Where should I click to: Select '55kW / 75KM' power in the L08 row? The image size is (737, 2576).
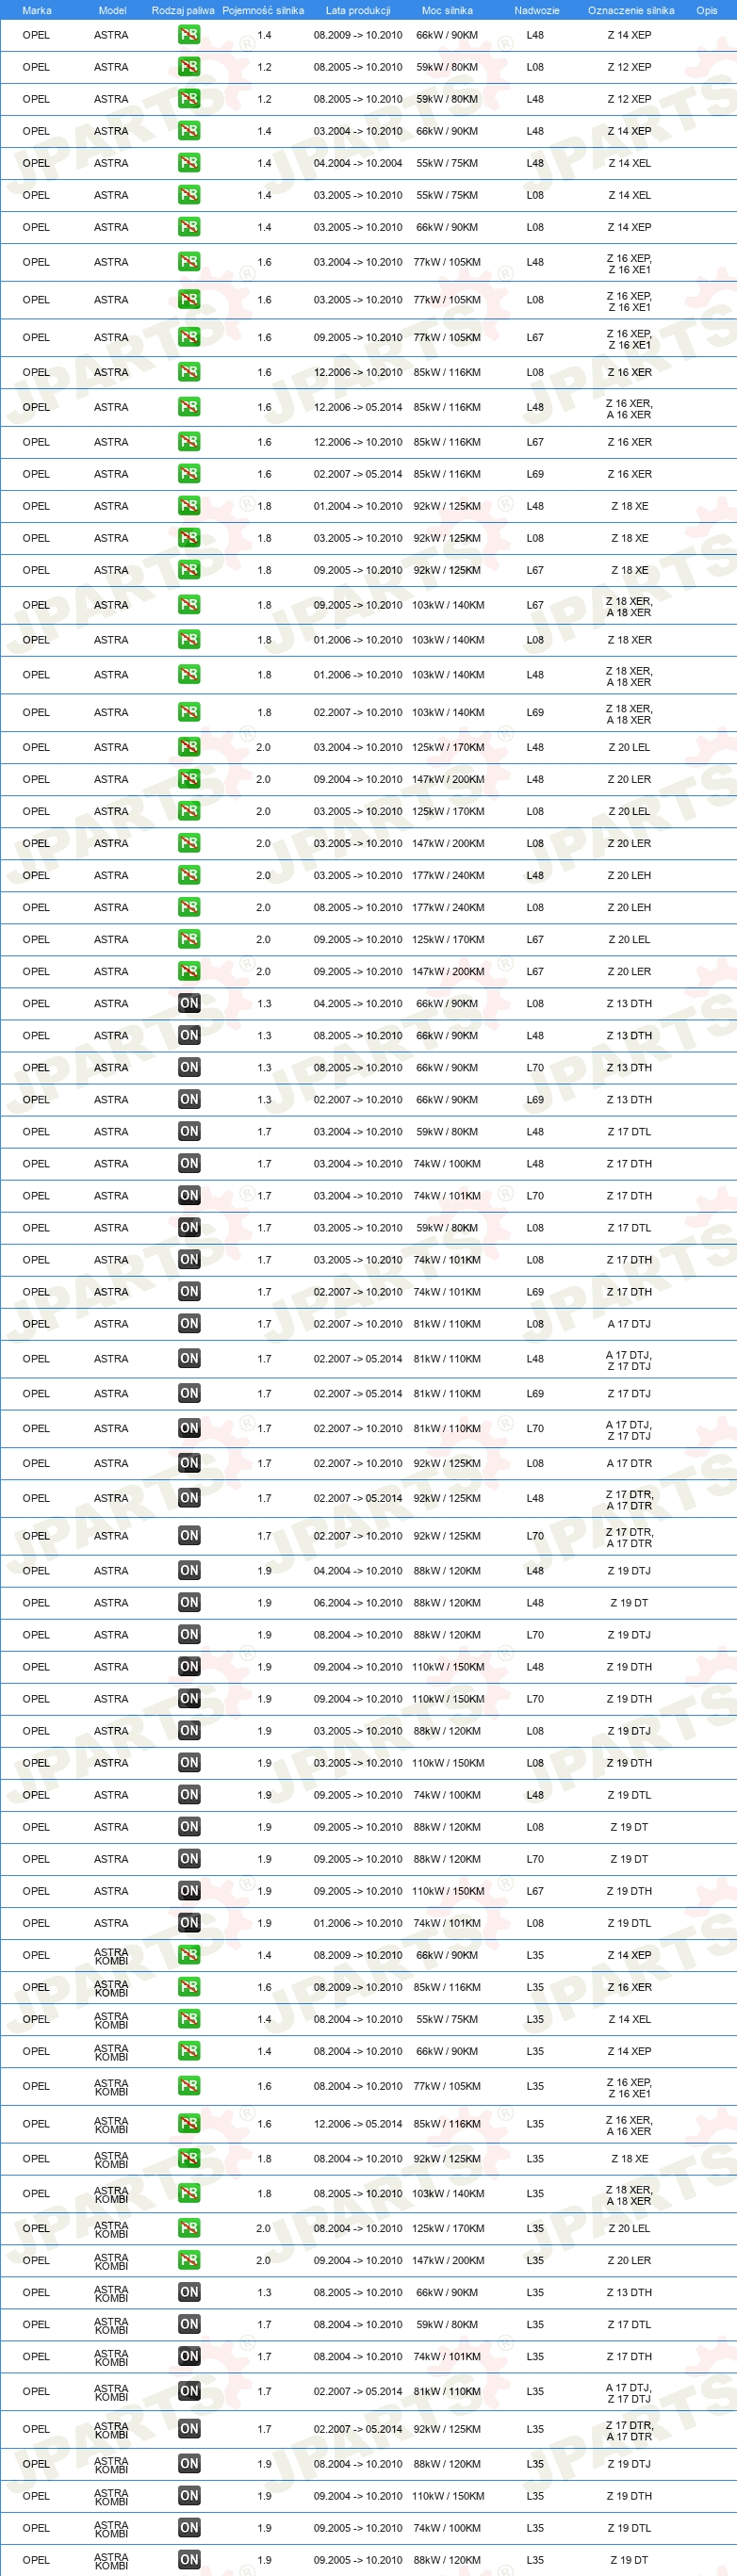click(x=447, y=195)
